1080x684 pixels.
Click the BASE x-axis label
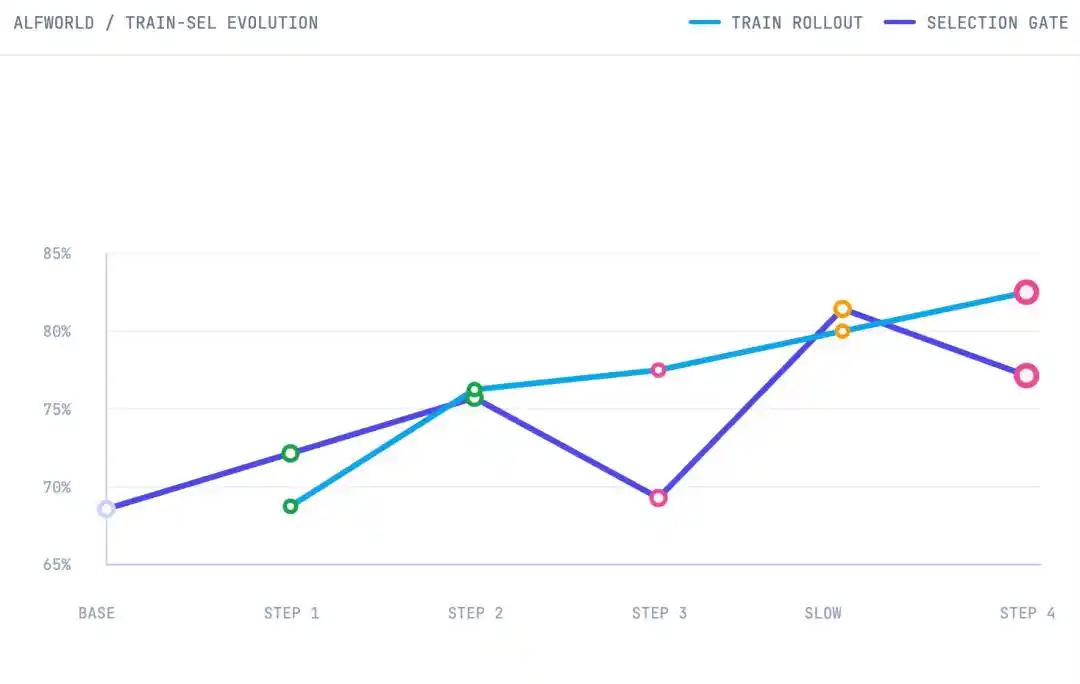(x=96, y=613)
